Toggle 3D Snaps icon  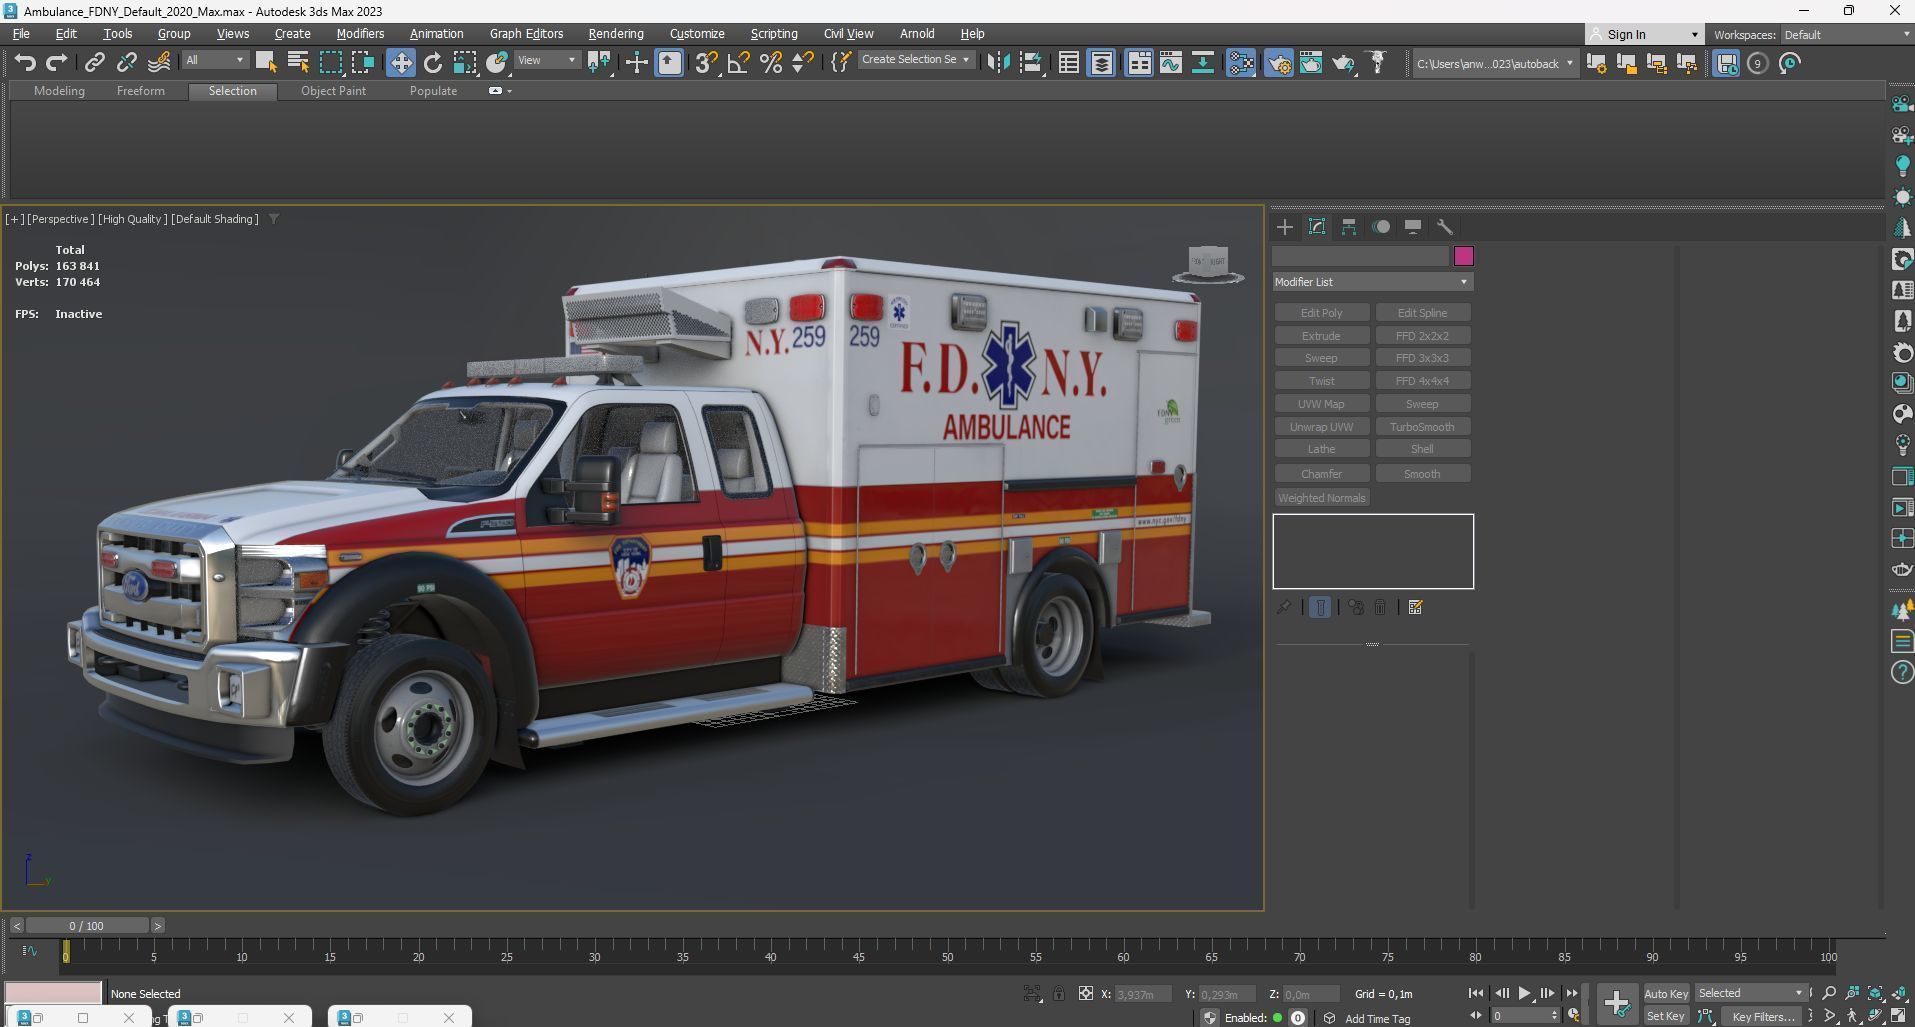(706, 63)
